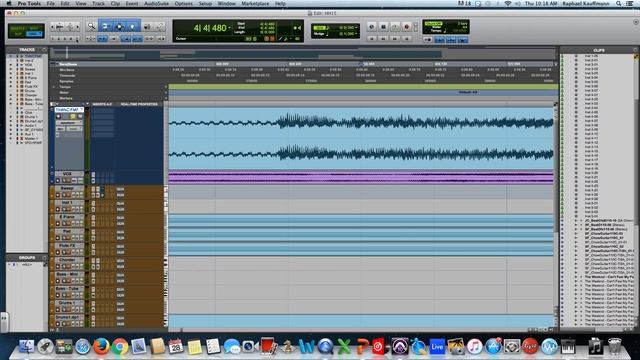This screenshot has height=360, width=640.
Task: Click the transport Stop button
Action: pos(383,27)
